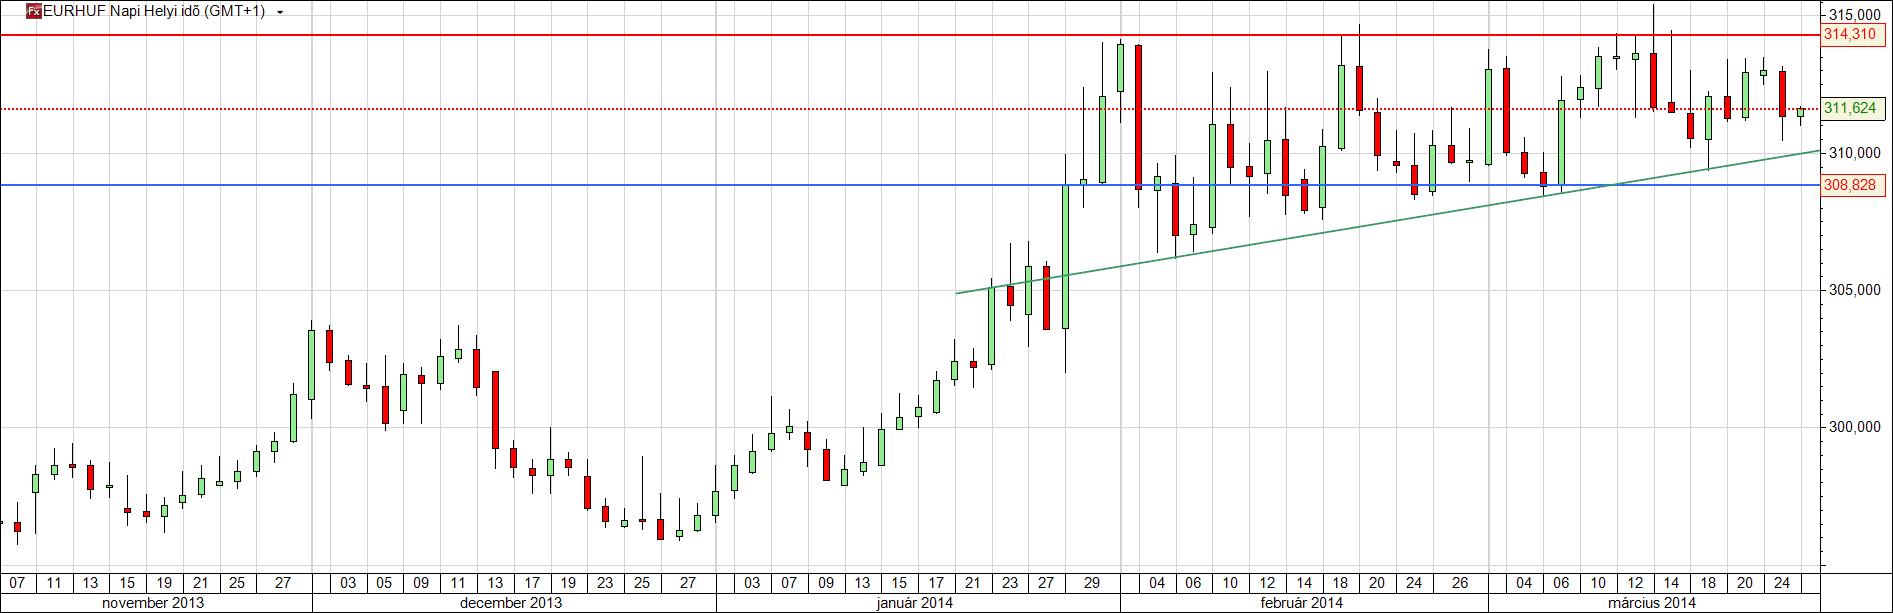
Task: Click the 305,000 price axis value
Action: point(1853,290)
